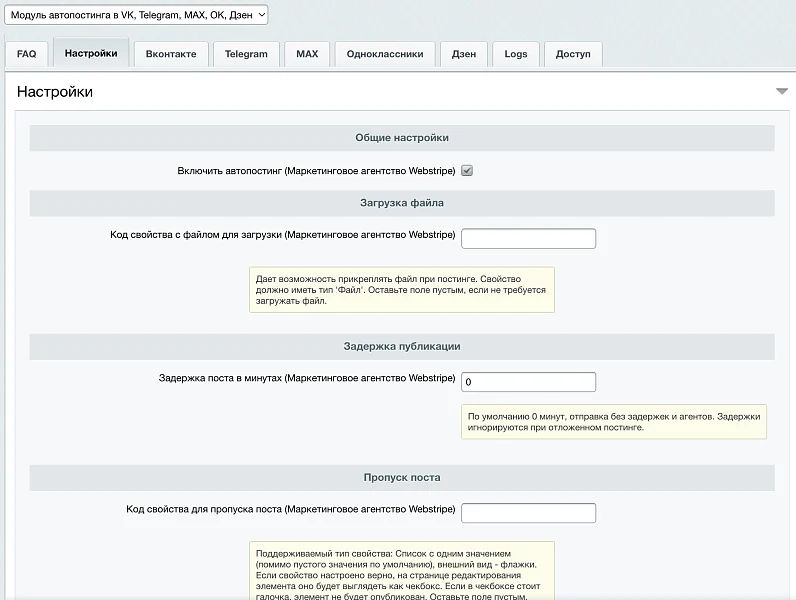
Task: Click the Код свойства с файлом label
Action: (x=283, y=235)
